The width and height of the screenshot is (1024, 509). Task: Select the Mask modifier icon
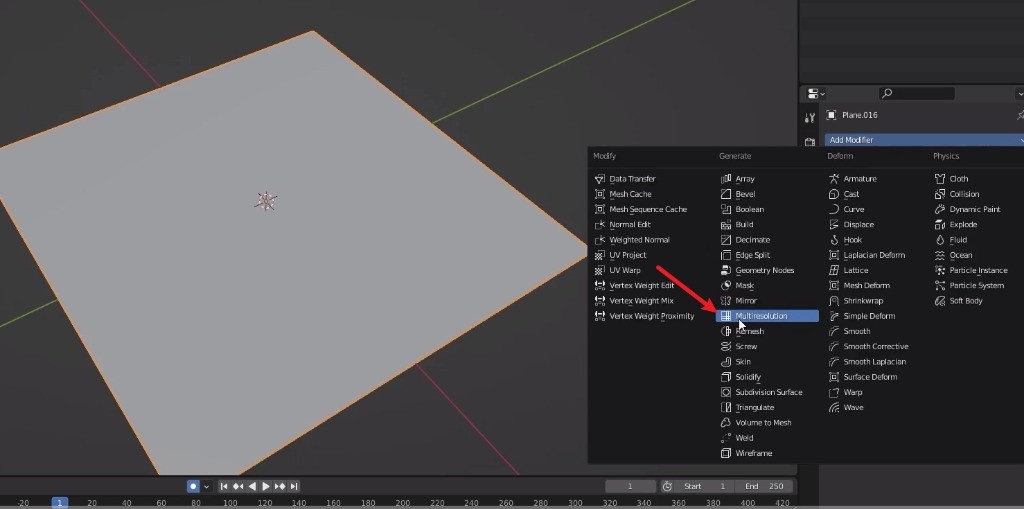pyautogui.click(x=726, y=286)
